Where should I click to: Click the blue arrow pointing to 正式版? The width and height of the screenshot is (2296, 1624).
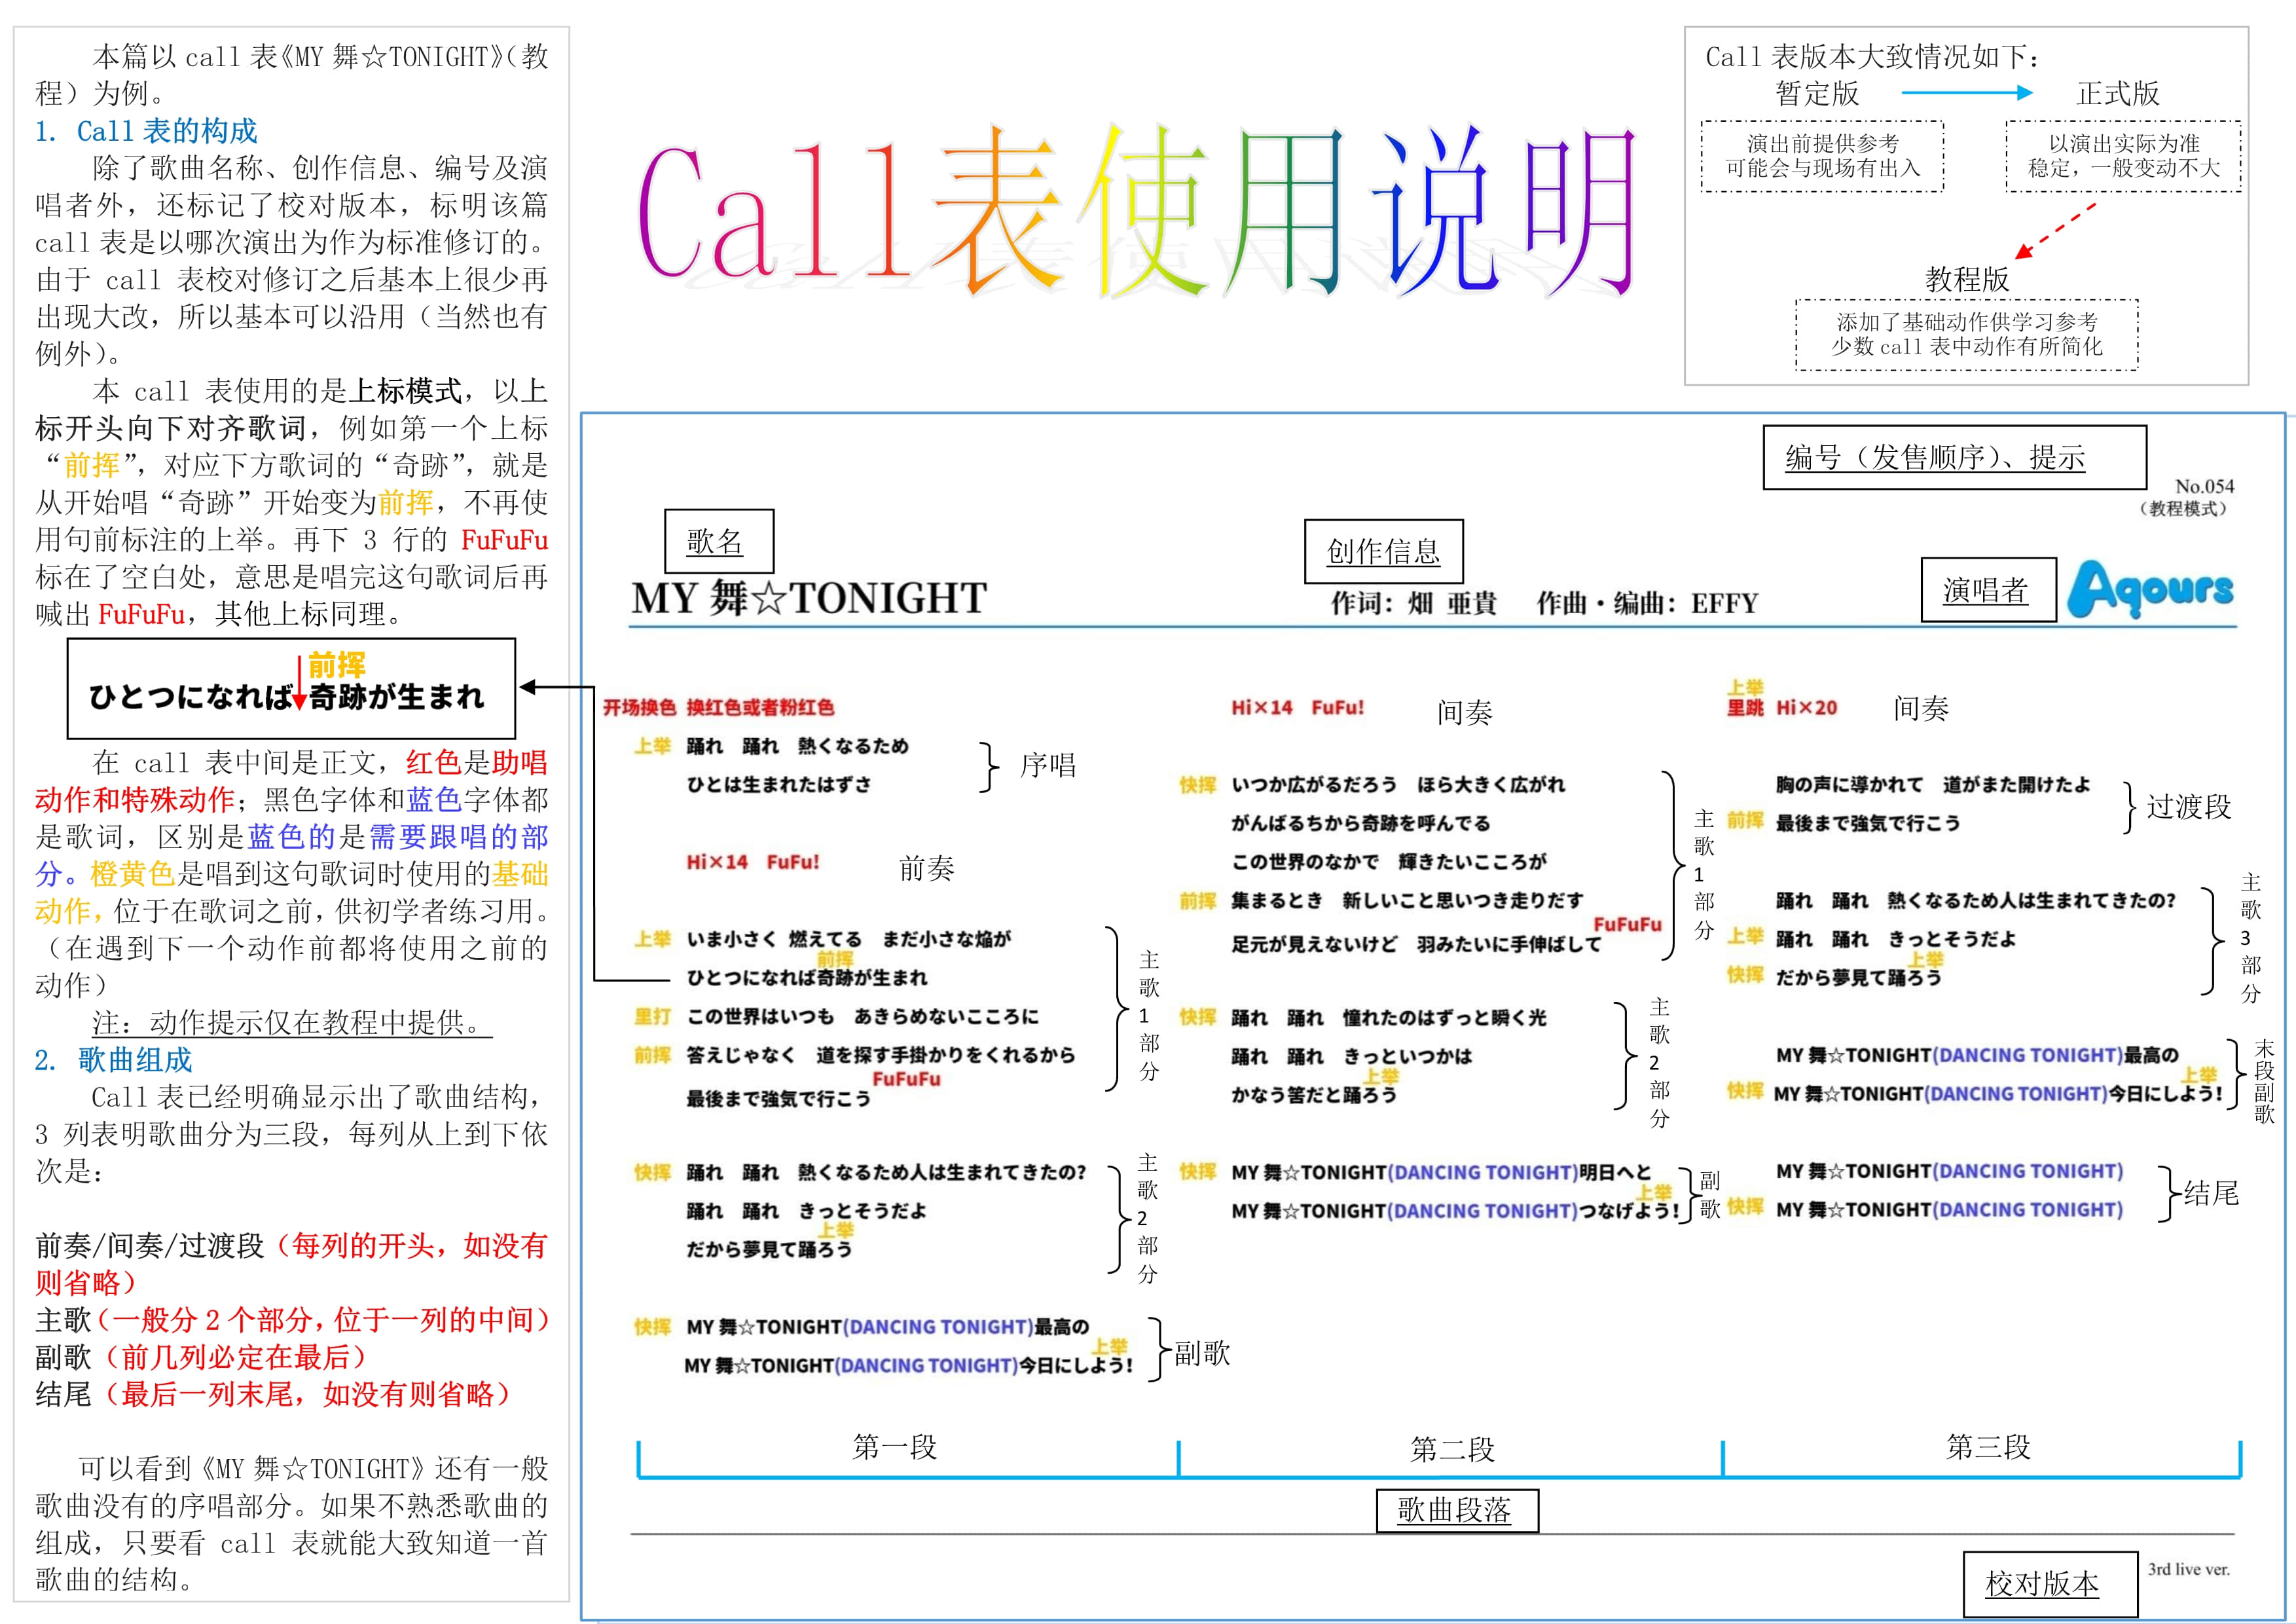[x=1966, y=93]
